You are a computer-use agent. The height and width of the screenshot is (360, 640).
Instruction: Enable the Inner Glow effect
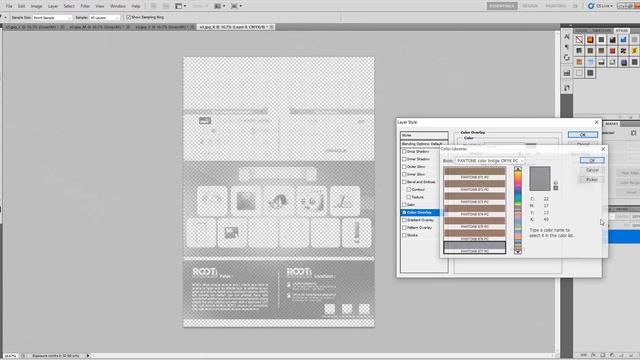point(404,174)
